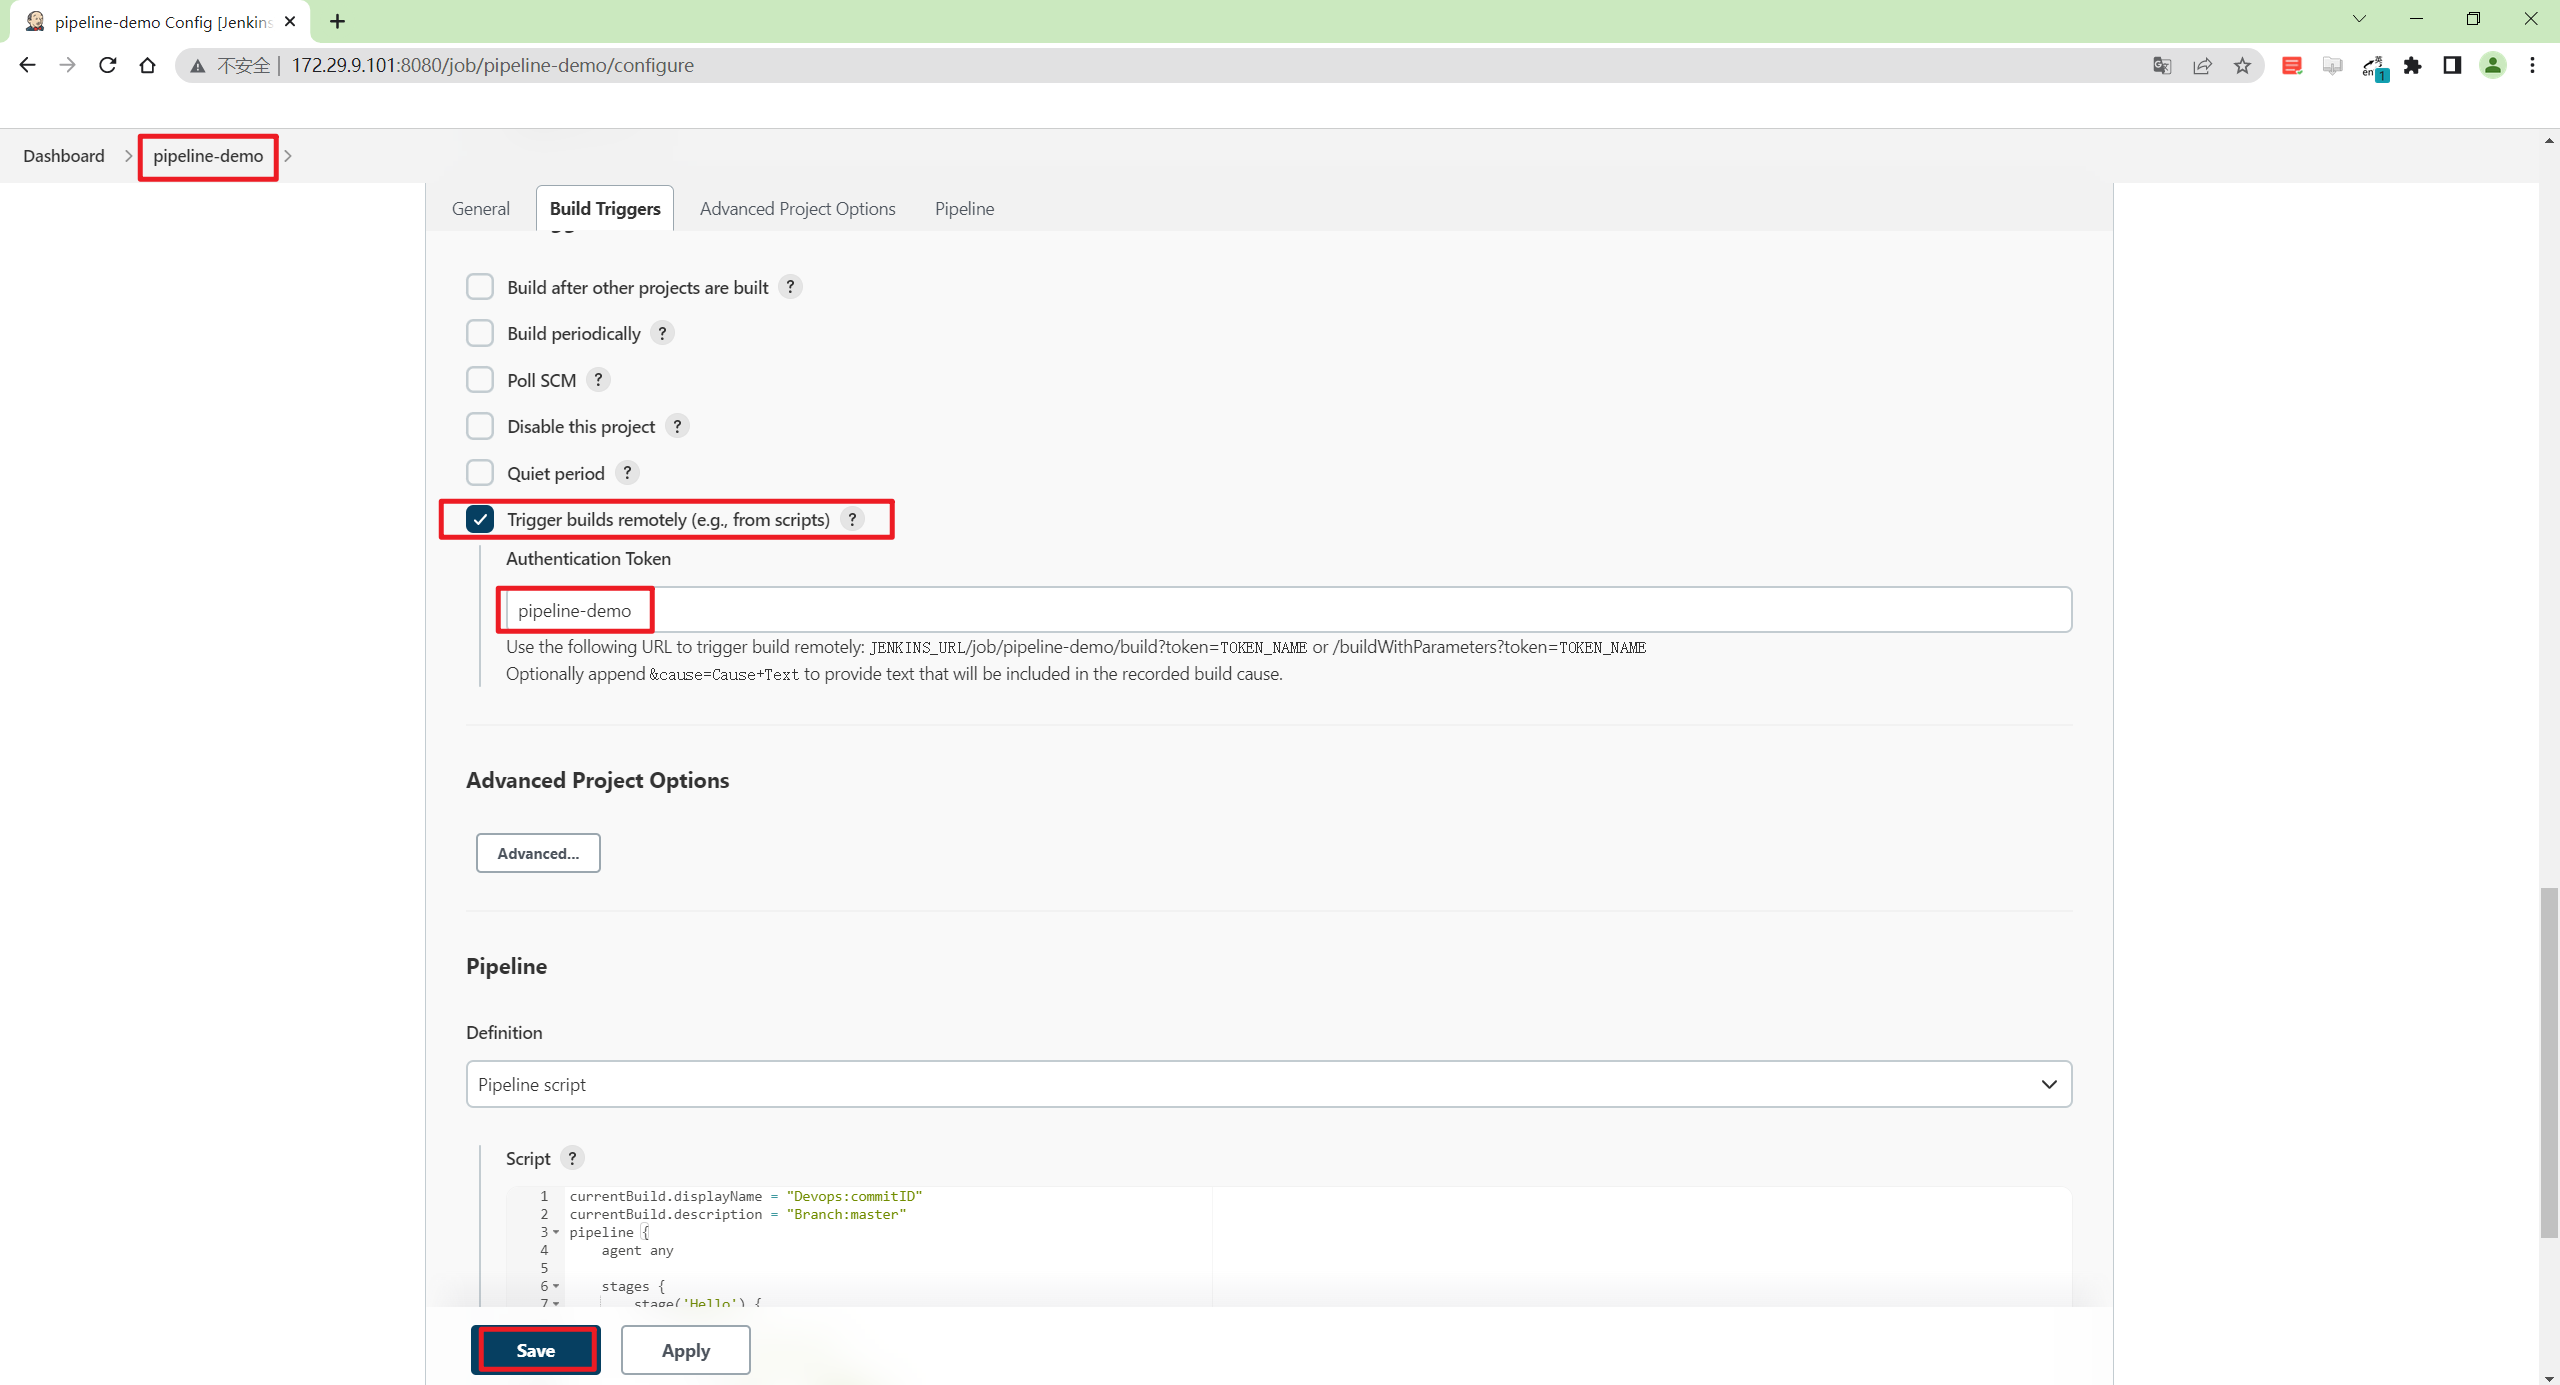Viewport: 2560px width, 1385px height.
Task: Open the pipeline-demo breadcrumb link
Action: pos(208,156)
